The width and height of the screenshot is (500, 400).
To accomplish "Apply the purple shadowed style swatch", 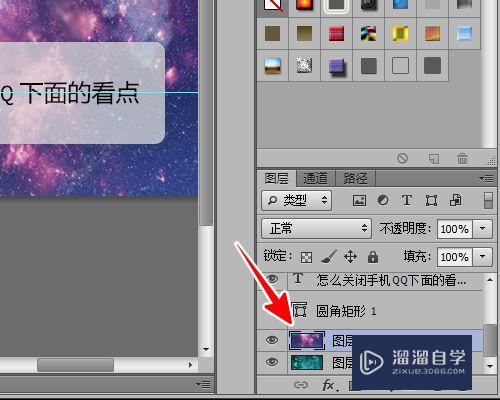I will [337, 66].
